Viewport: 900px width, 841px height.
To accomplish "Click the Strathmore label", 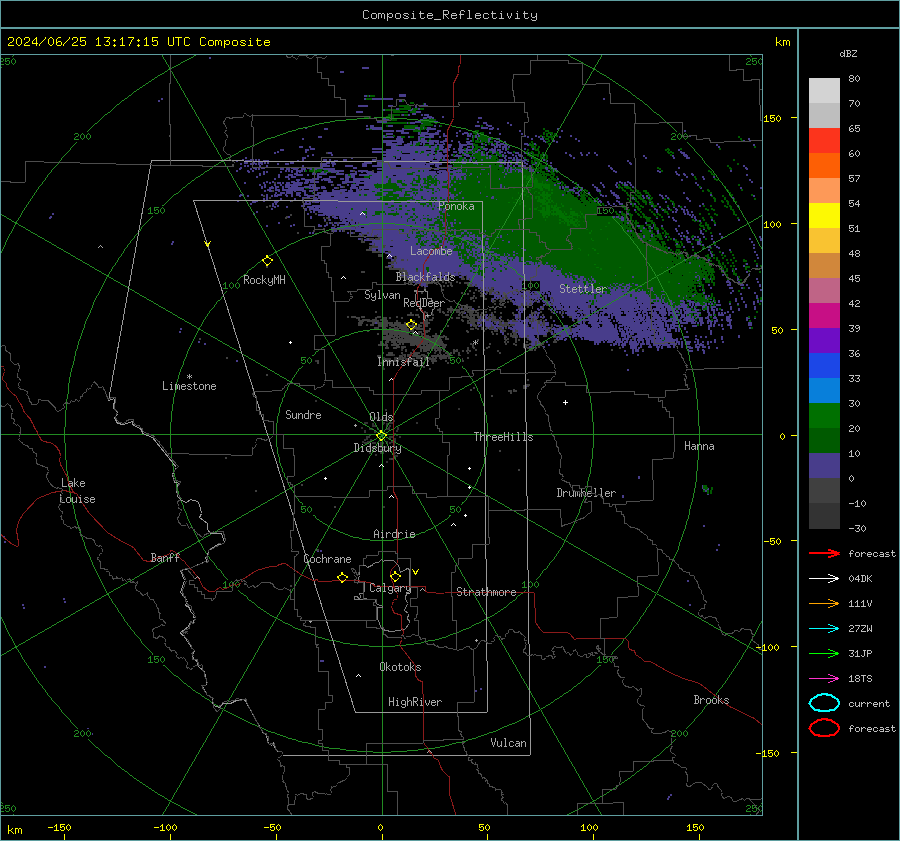I will pyautogui.click(x=486, y=592).
